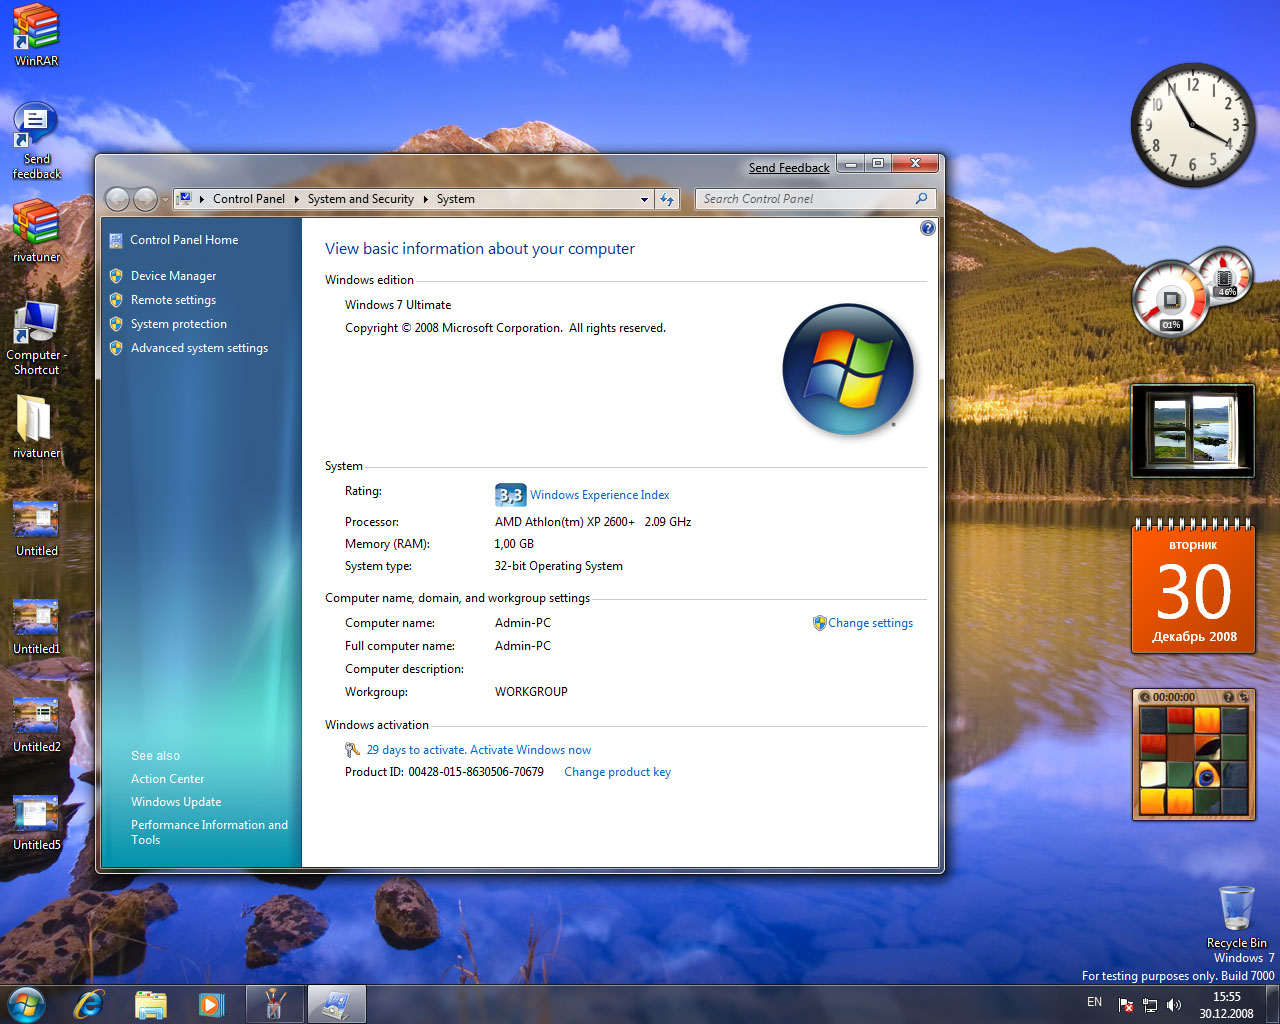Open Windows Explorer from the taskbar
This screenshot has width=1280, height=1024.
tap(151, 1004)
